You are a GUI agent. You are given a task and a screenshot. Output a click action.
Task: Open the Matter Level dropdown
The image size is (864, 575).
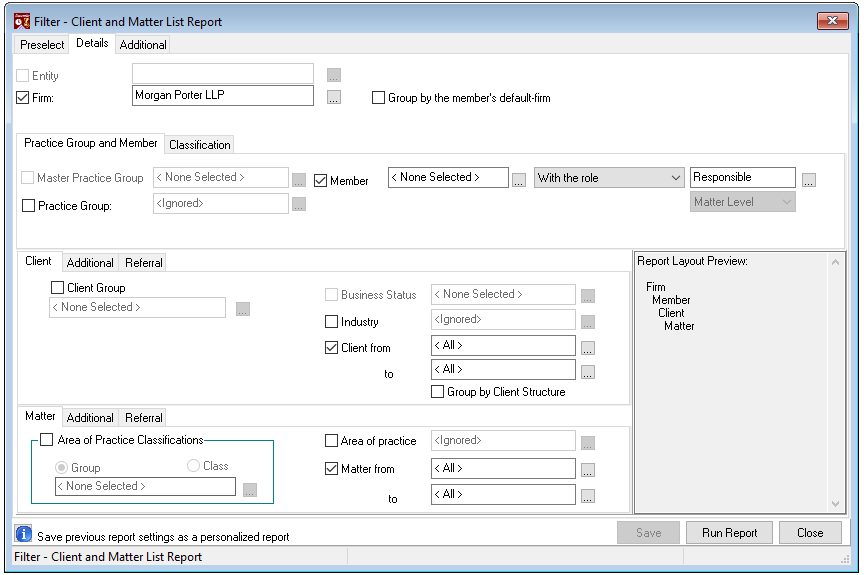[x=742, y=202]
